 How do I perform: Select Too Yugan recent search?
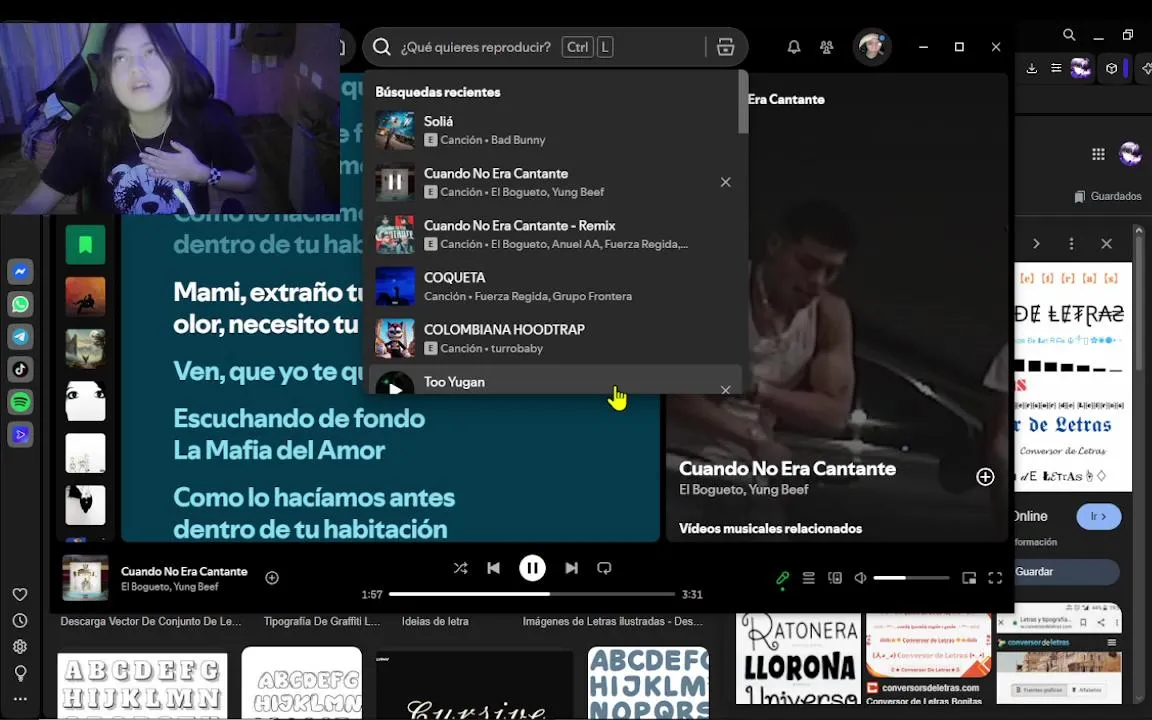[556, 381]
